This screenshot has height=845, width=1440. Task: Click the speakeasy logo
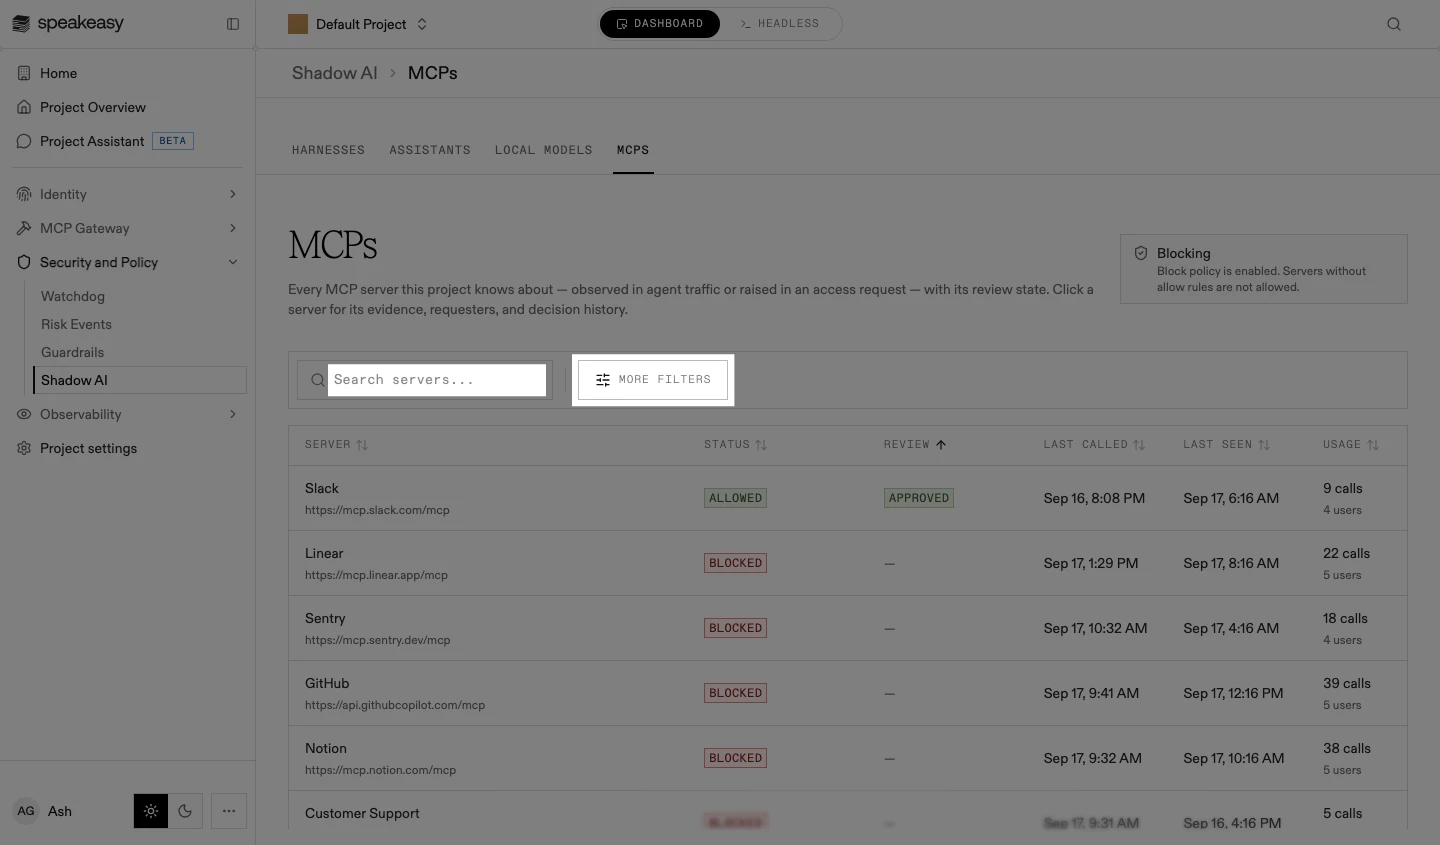point(67,23)
